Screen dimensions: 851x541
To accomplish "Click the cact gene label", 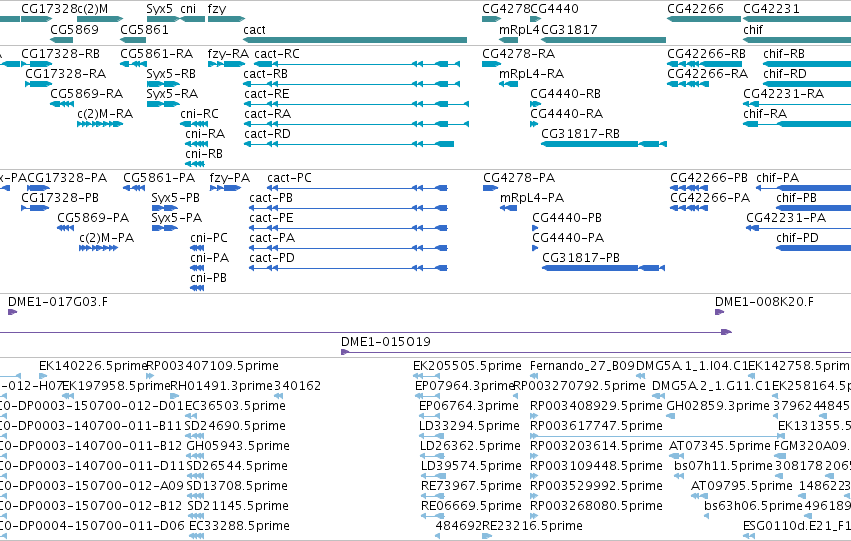I will [254, 30].
